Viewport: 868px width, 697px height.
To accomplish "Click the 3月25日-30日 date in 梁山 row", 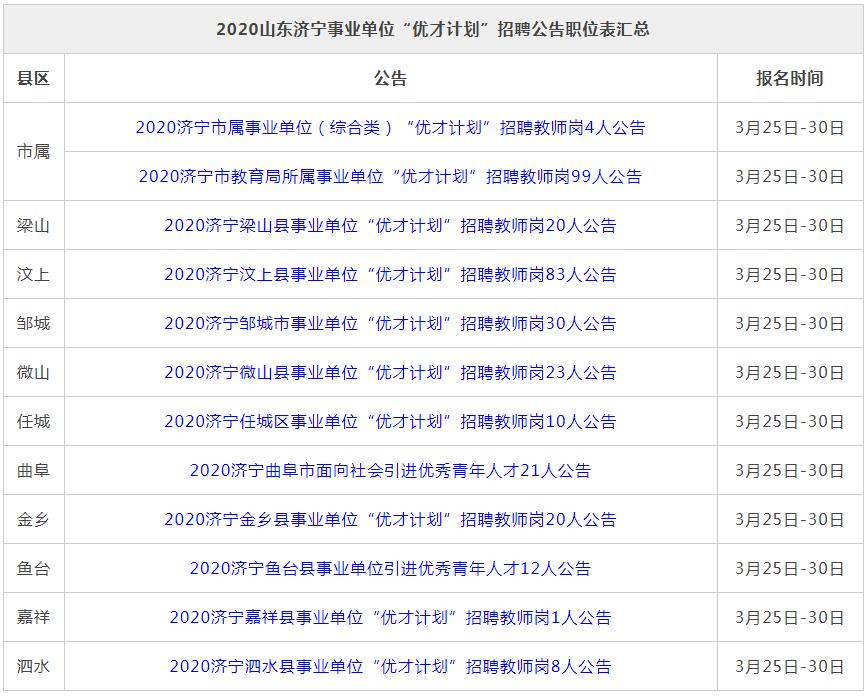I will pos(790,226).
